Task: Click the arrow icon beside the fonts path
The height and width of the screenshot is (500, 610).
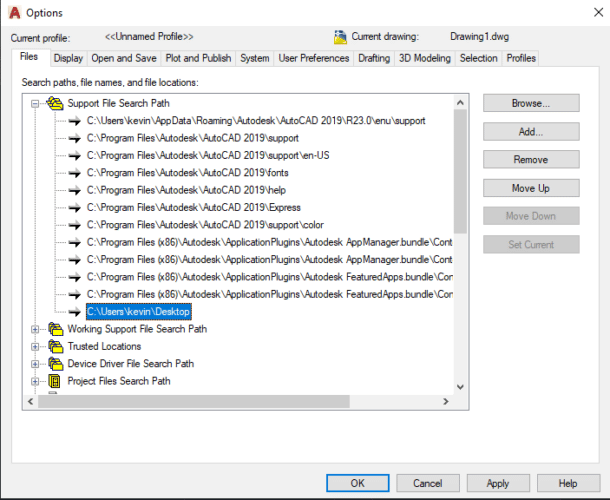Action: [x=74, y=173]
